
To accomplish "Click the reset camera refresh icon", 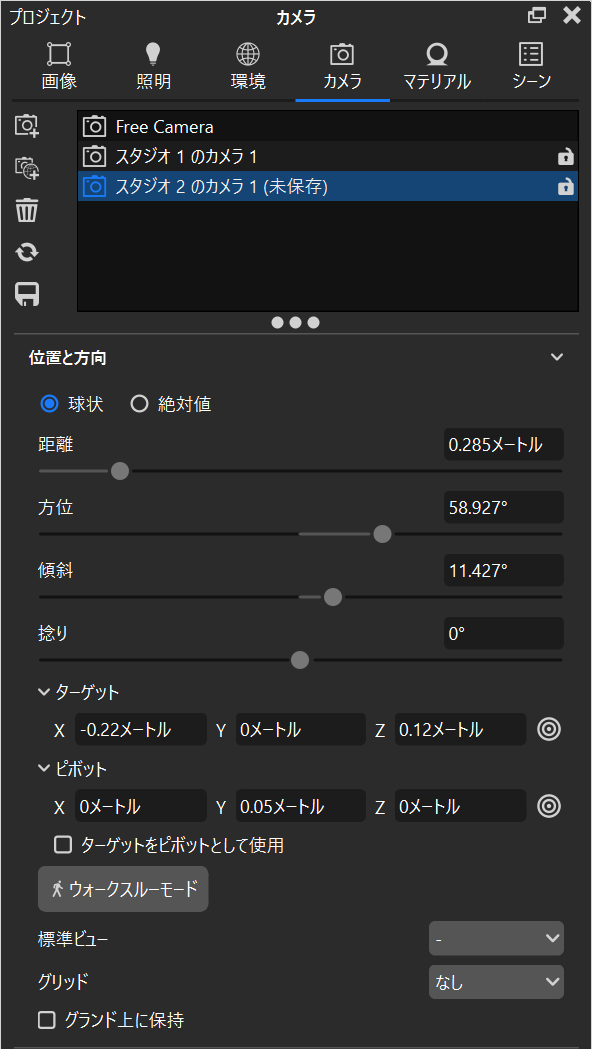I will [27, 252].
